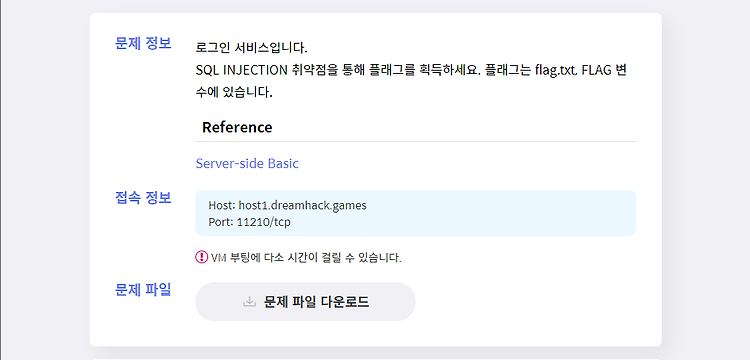Click the Reference heading
The width and height of the screenshot is (750, 360).
pyautogui.click(x=237, y=127)
